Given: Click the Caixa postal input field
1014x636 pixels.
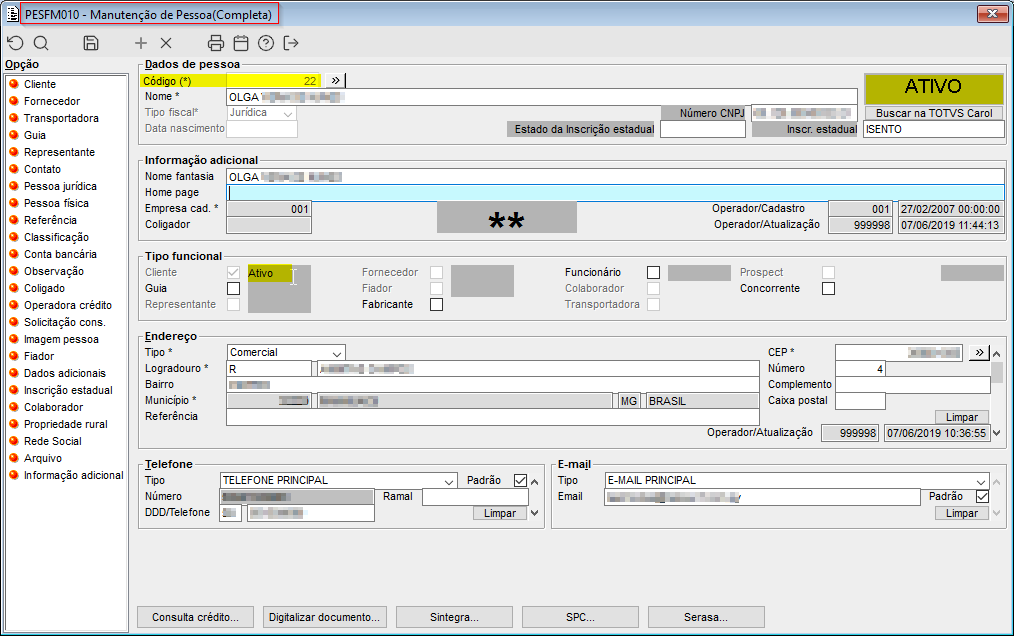Looking at the screenshot, I should click(x=860, y=400).
